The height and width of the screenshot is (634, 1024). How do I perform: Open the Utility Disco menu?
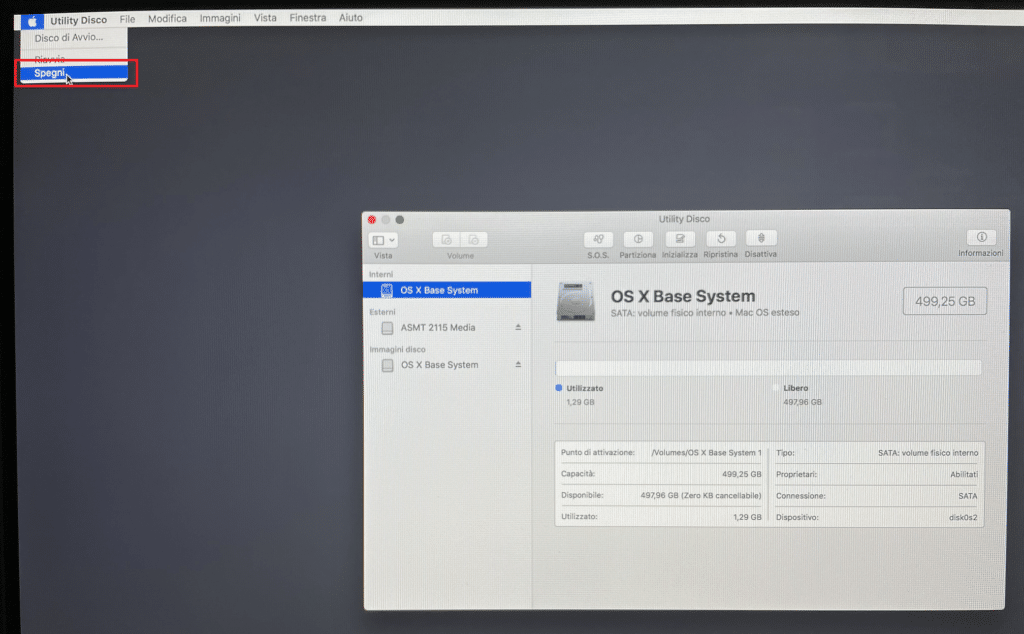[x=78, y=20]
